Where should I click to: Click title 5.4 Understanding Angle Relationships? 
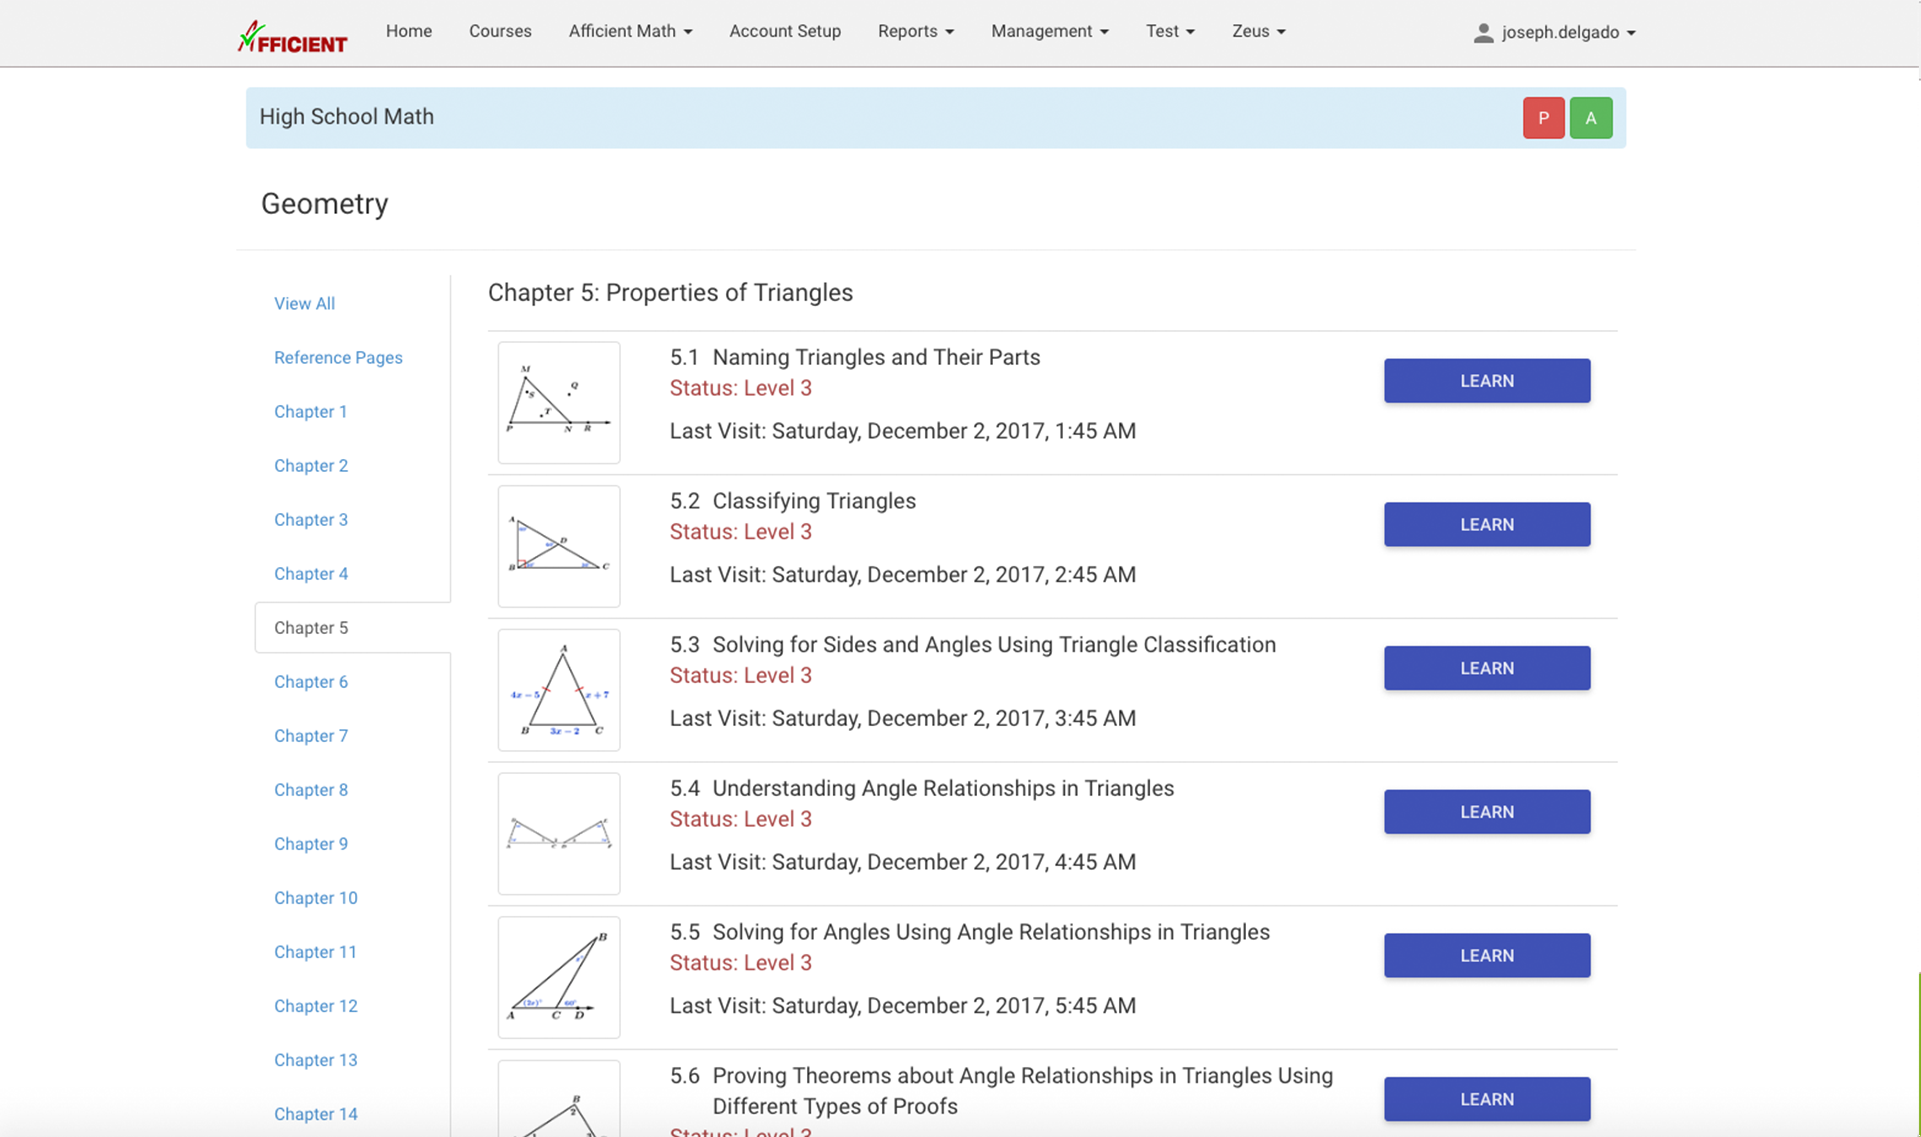point(922,788)
